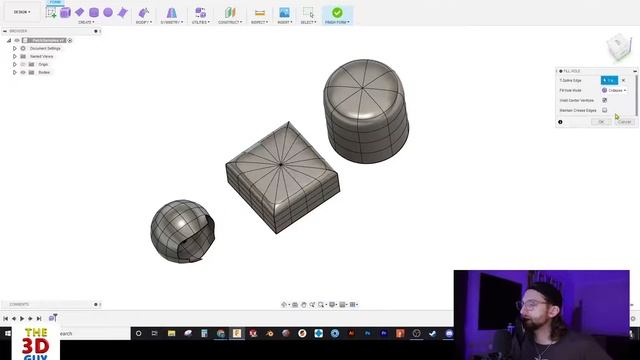Screen dimensions: 640x360
Task: Expand the Named Views tree node
Action: point(15,56)
